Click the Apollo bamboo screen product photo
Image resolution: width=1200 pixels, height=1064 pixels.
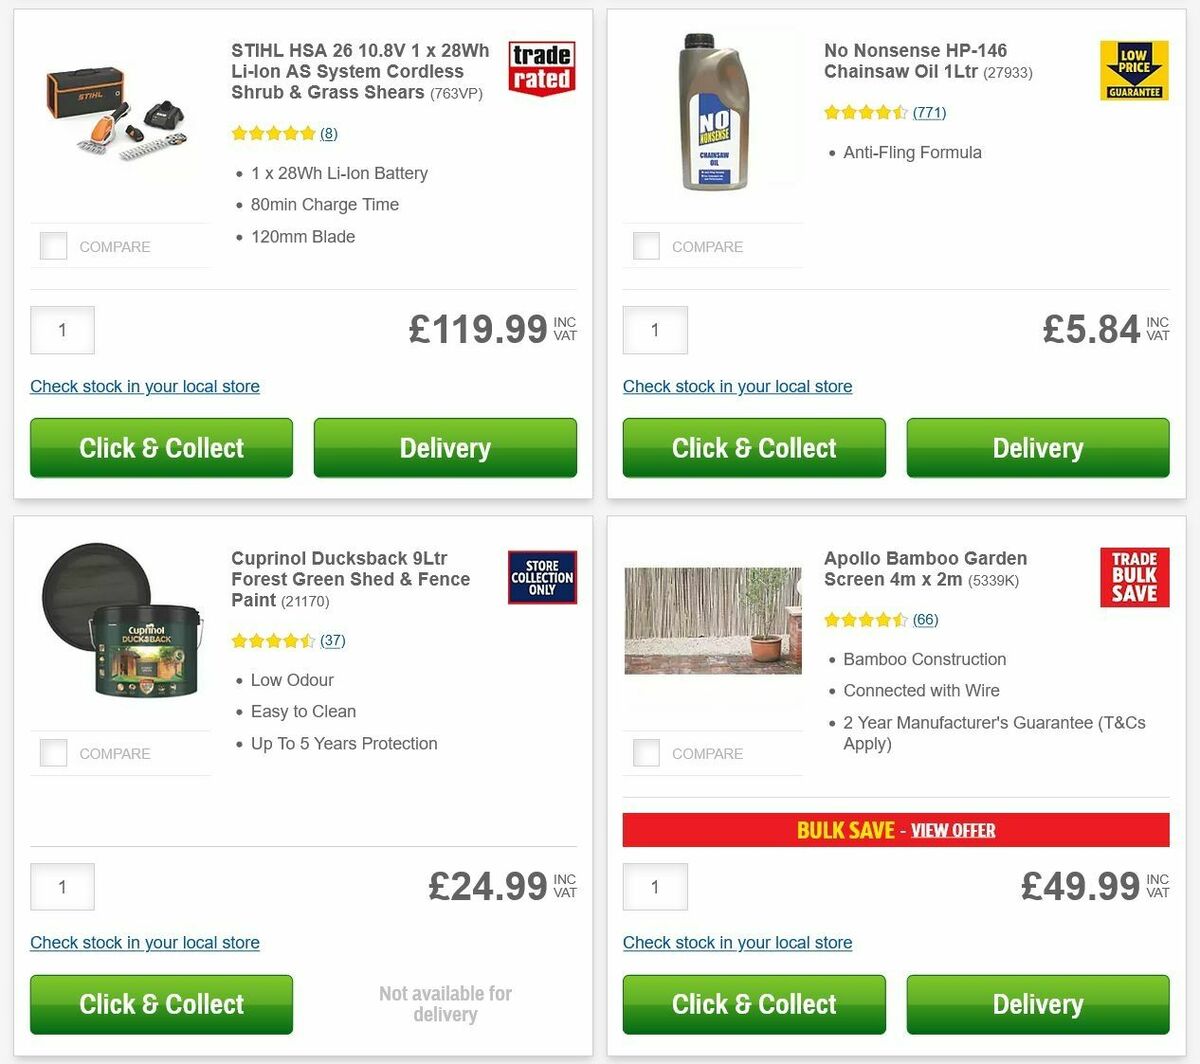point(712,620)
